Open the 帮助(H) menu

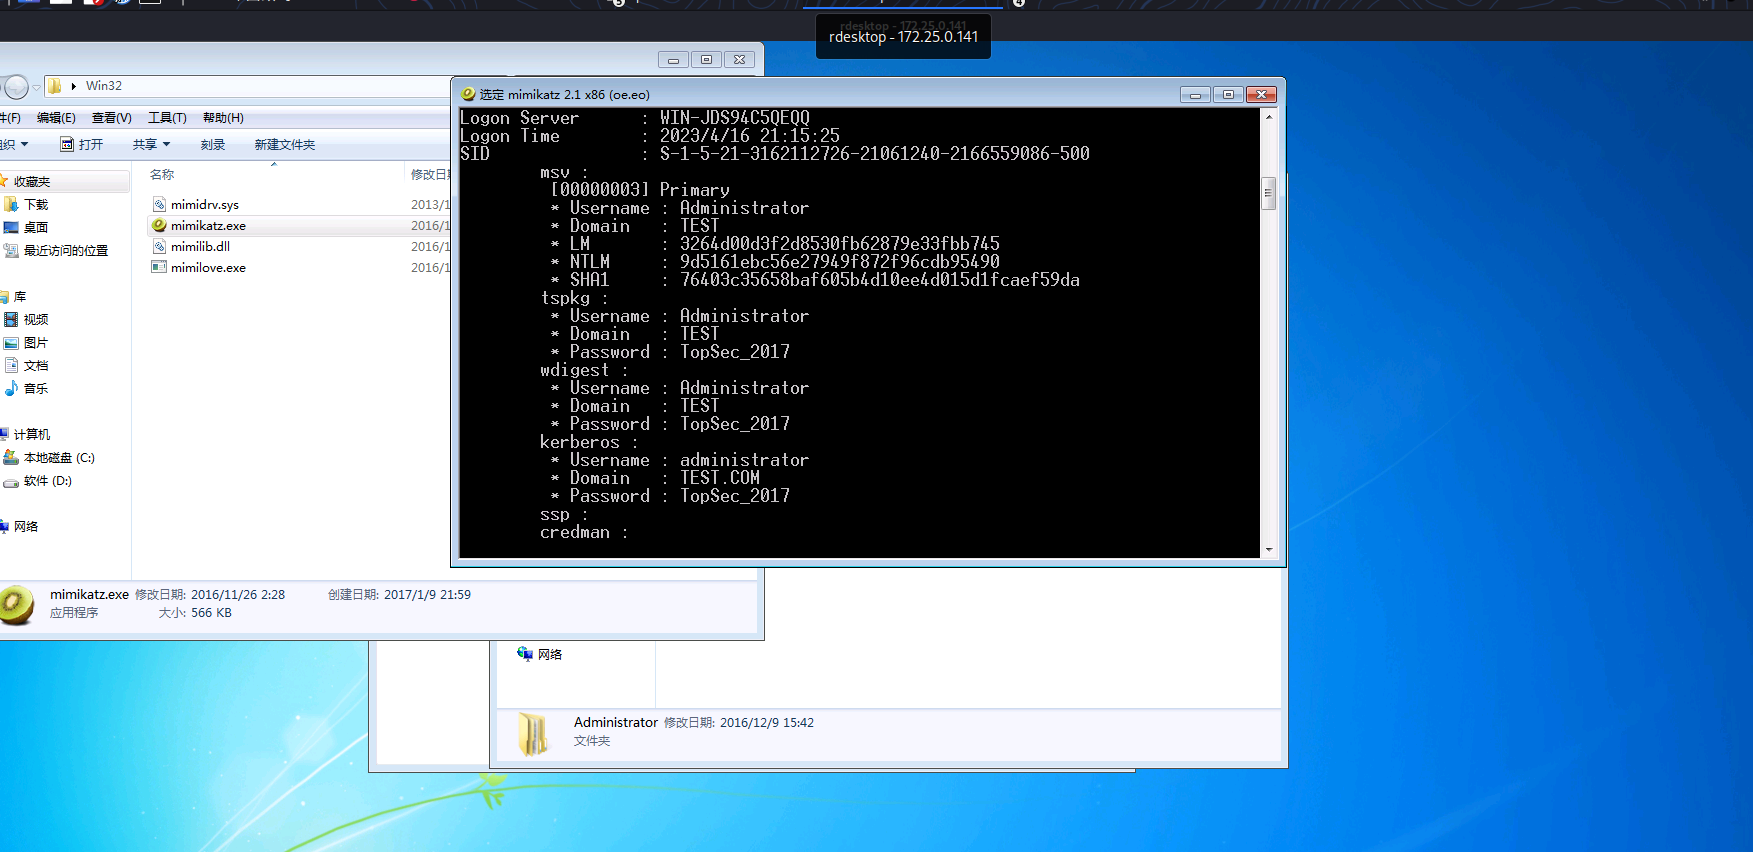[223, 117]
